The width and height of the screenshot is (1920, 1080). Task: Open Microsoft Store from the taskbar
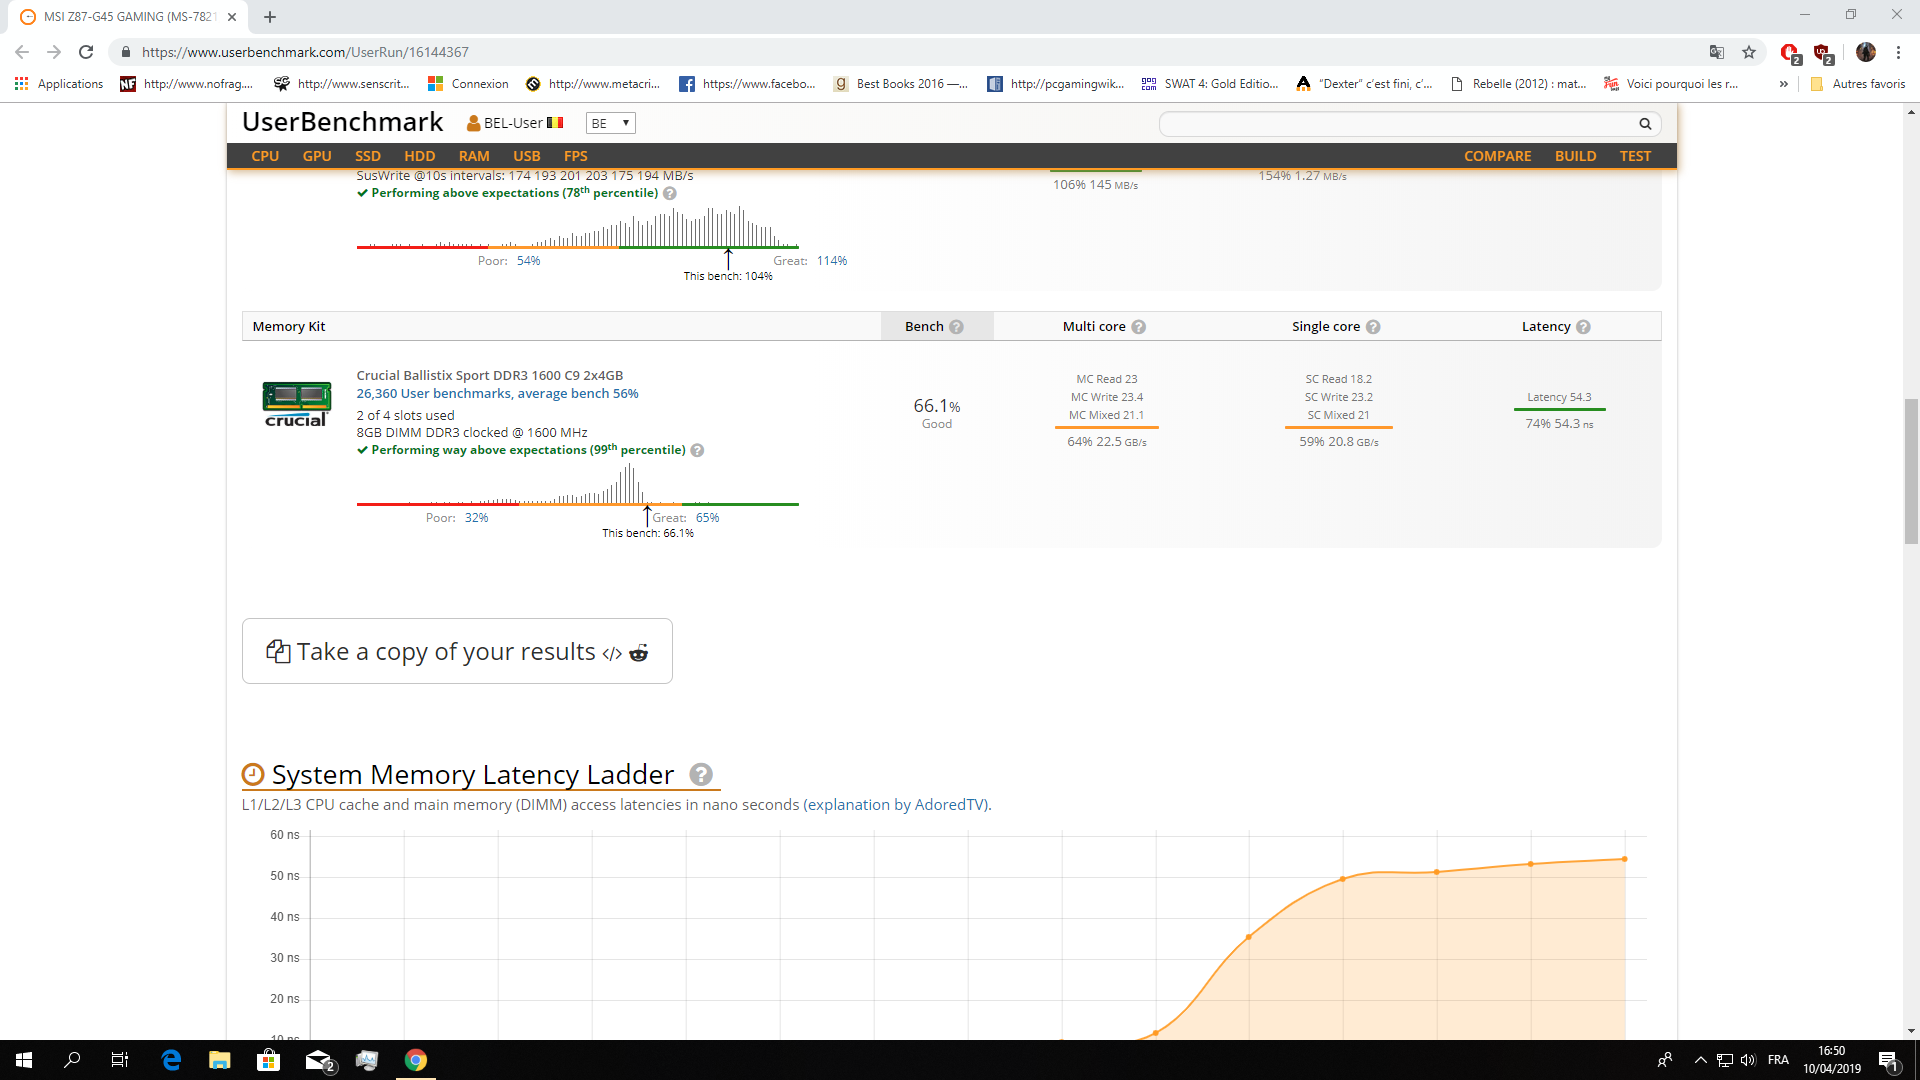[268, 1060]
